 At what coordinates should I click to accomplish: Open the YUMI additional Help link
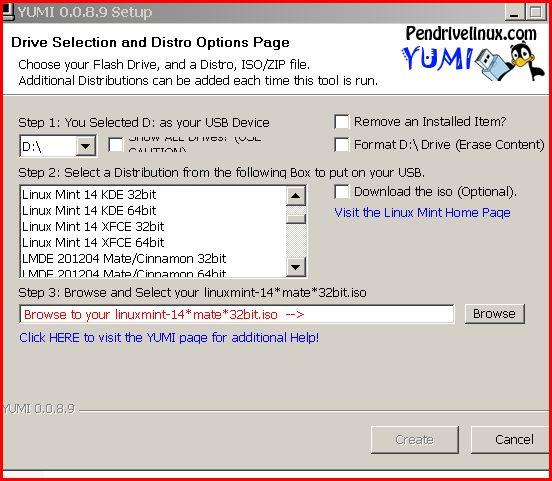point(169,338)
